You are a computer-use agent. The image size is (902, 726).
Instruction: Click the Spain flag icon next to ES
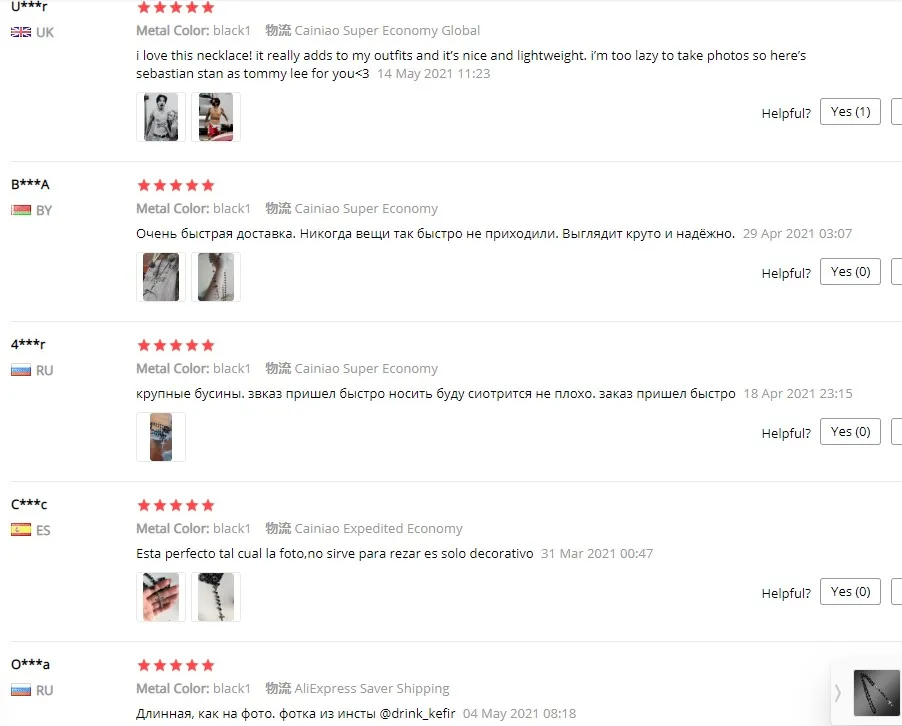pos(21,530)
